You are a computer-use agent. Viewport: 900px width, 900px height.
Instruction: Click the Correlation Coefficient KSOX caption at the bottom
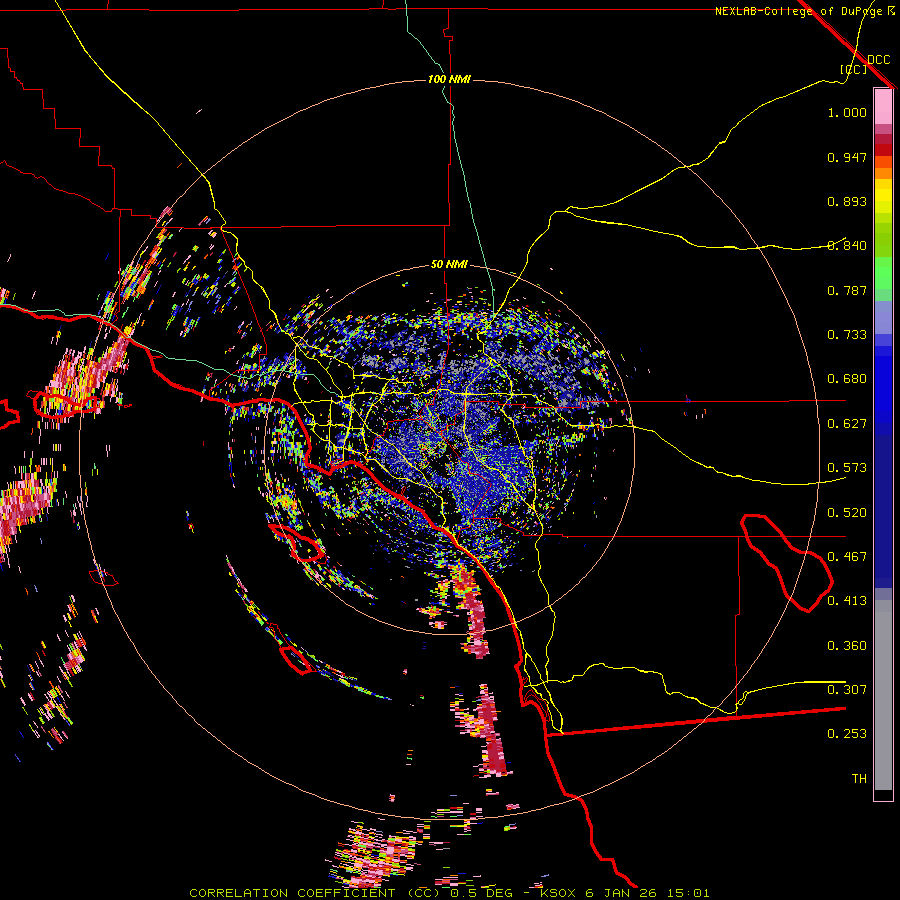(449, 893)
